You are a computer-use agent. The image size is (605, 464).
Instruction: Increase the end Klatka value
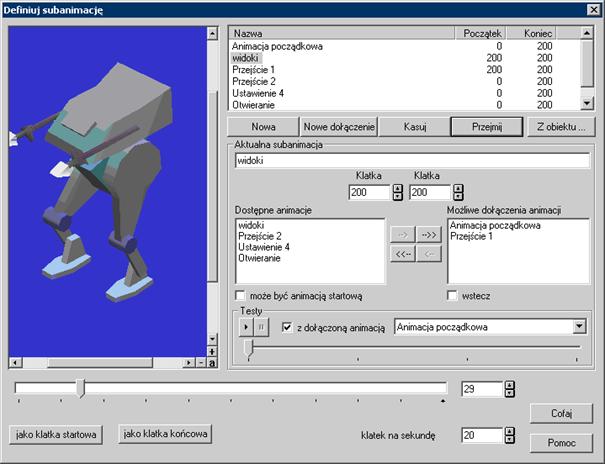(458, 188)
